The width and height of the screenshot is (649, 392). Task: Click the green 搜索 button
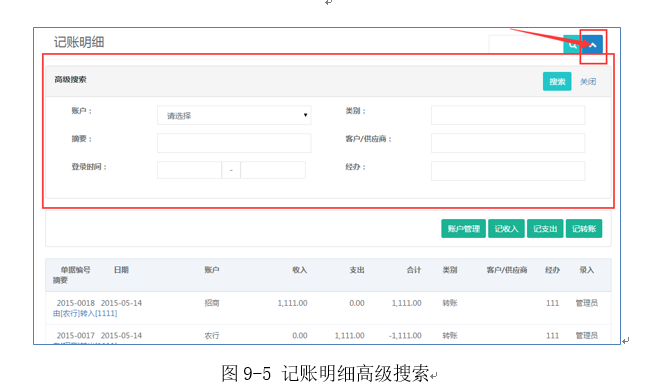pos(557,82)
